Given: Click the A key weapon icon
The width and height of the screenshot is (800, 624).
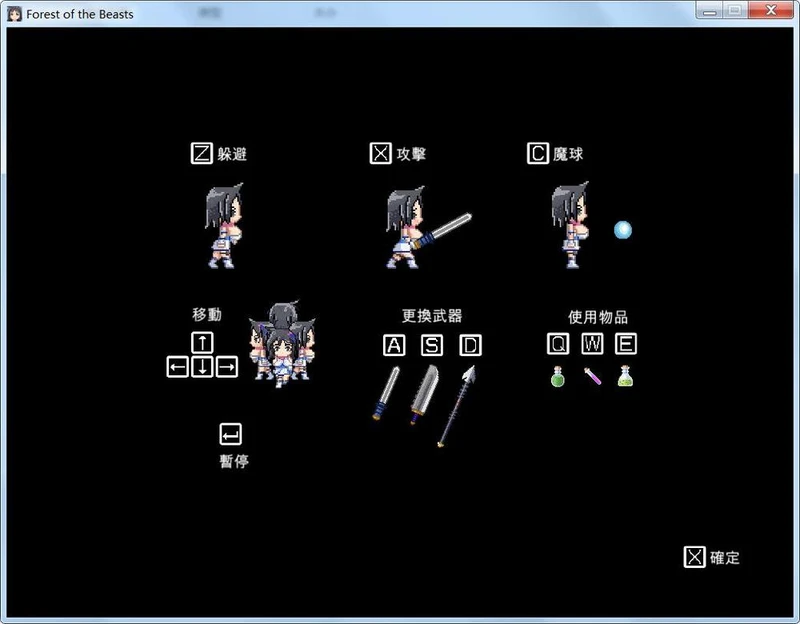Looking at the screenshot, I should pos(394,345).
